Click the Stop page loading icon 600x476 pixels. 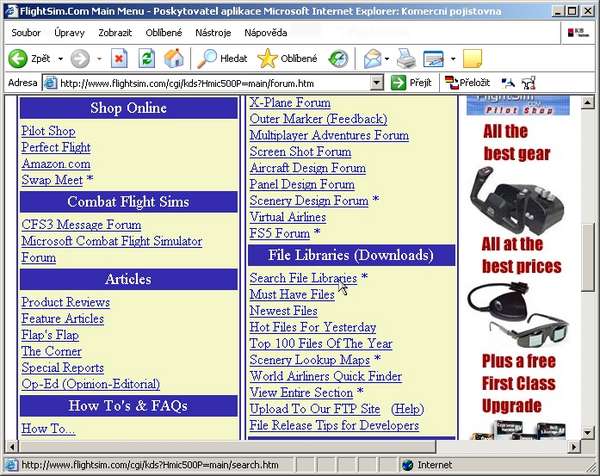pos(119,59)
